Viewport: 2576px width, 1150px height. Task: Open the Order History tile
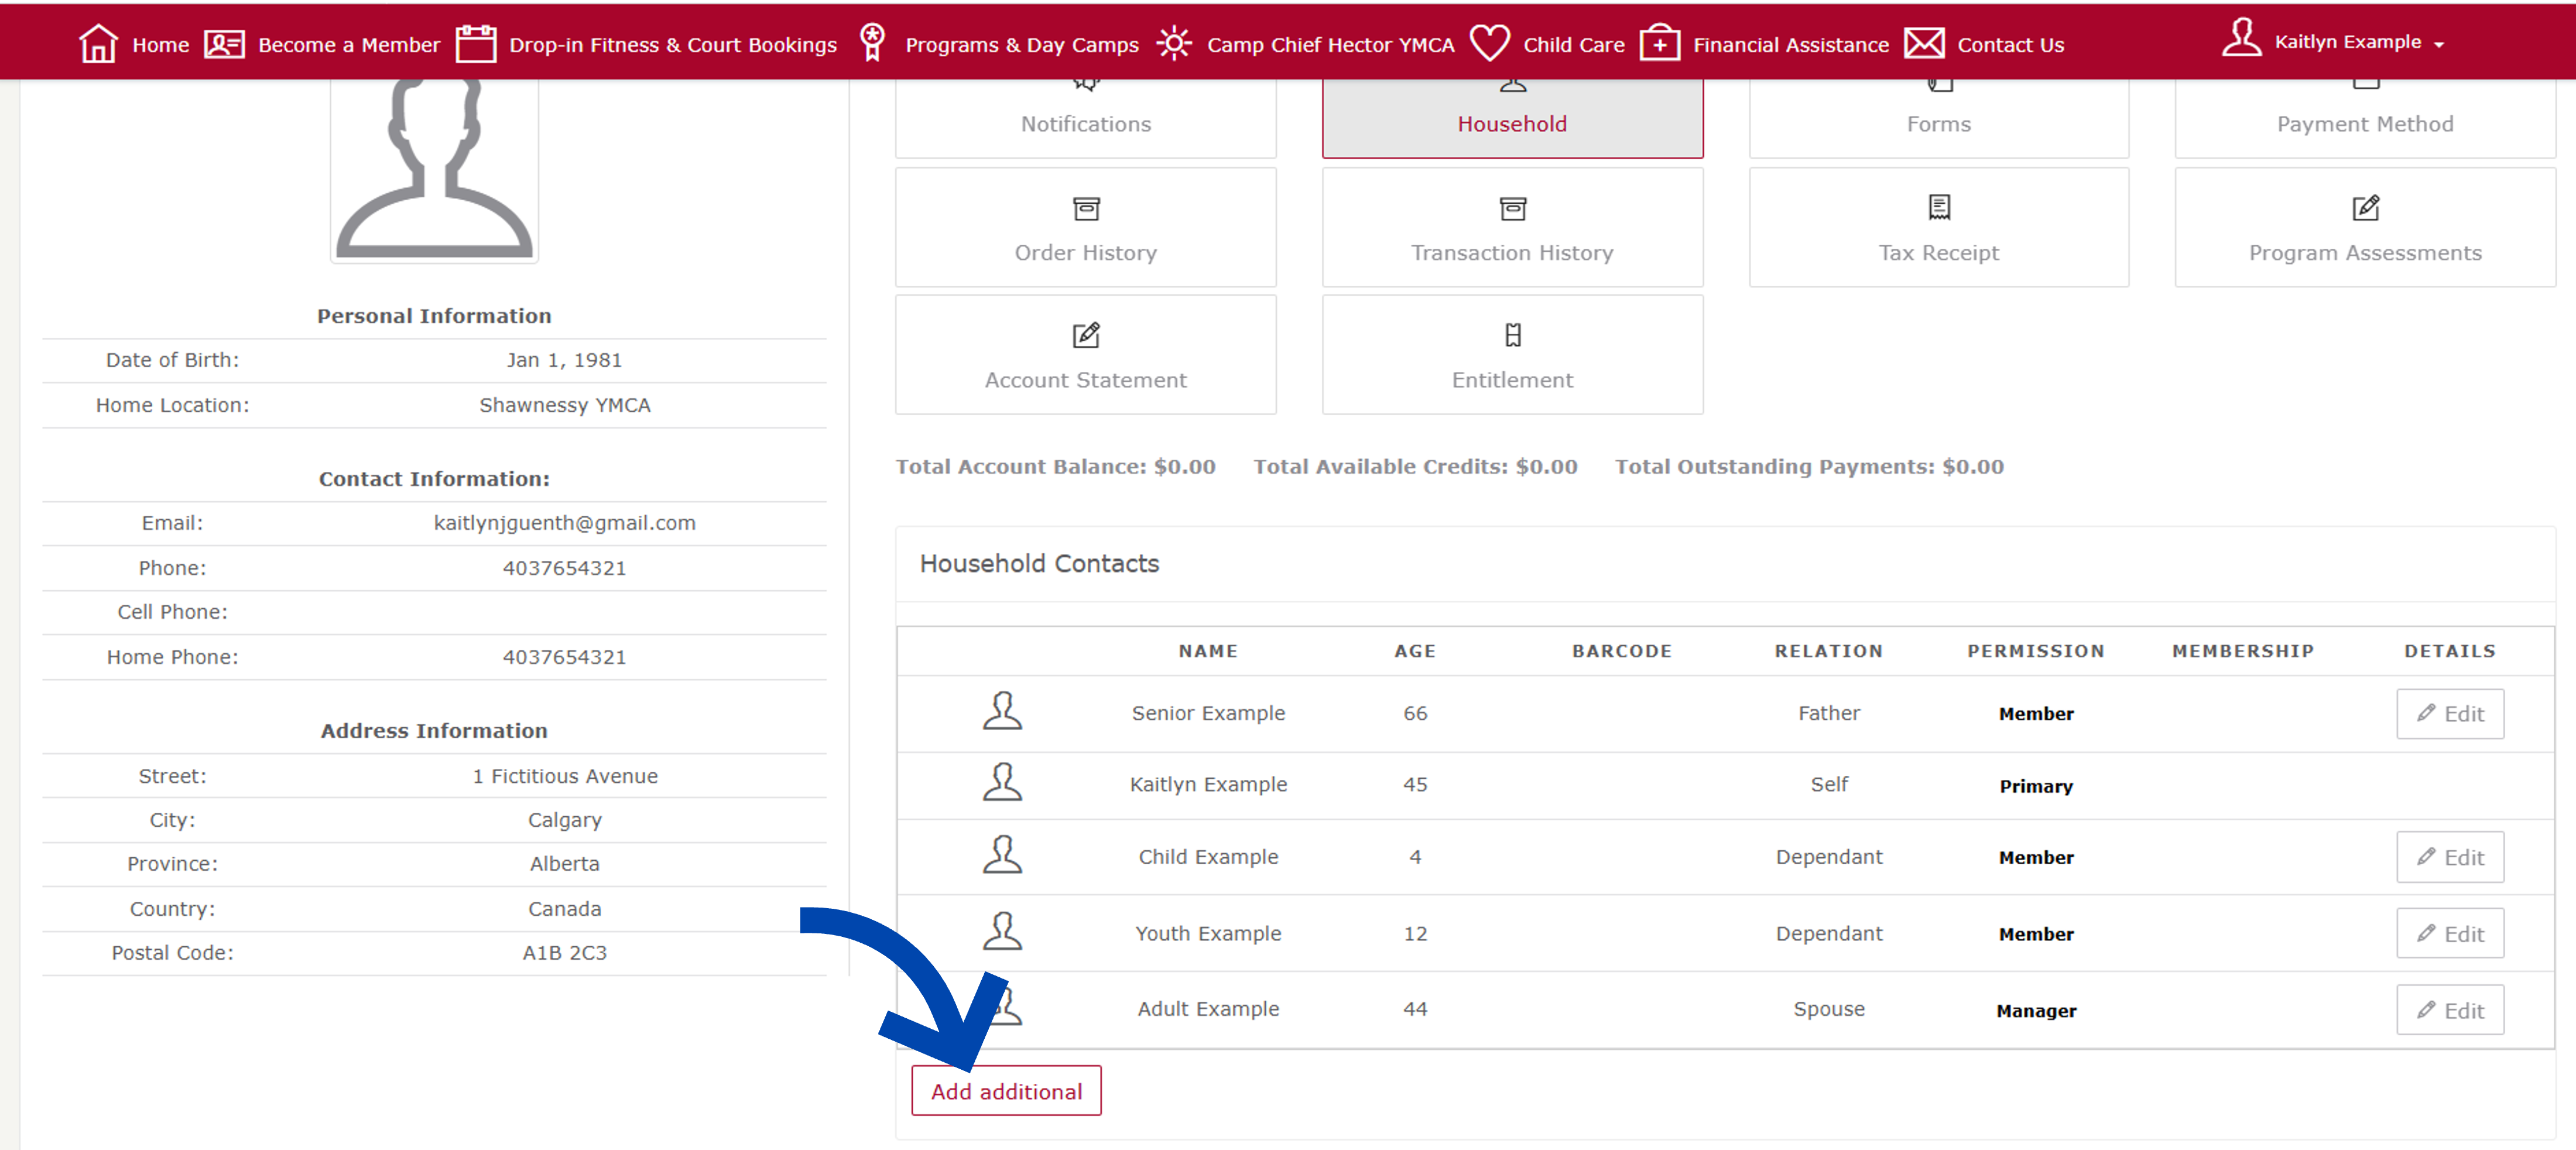tap(1085, 228)
